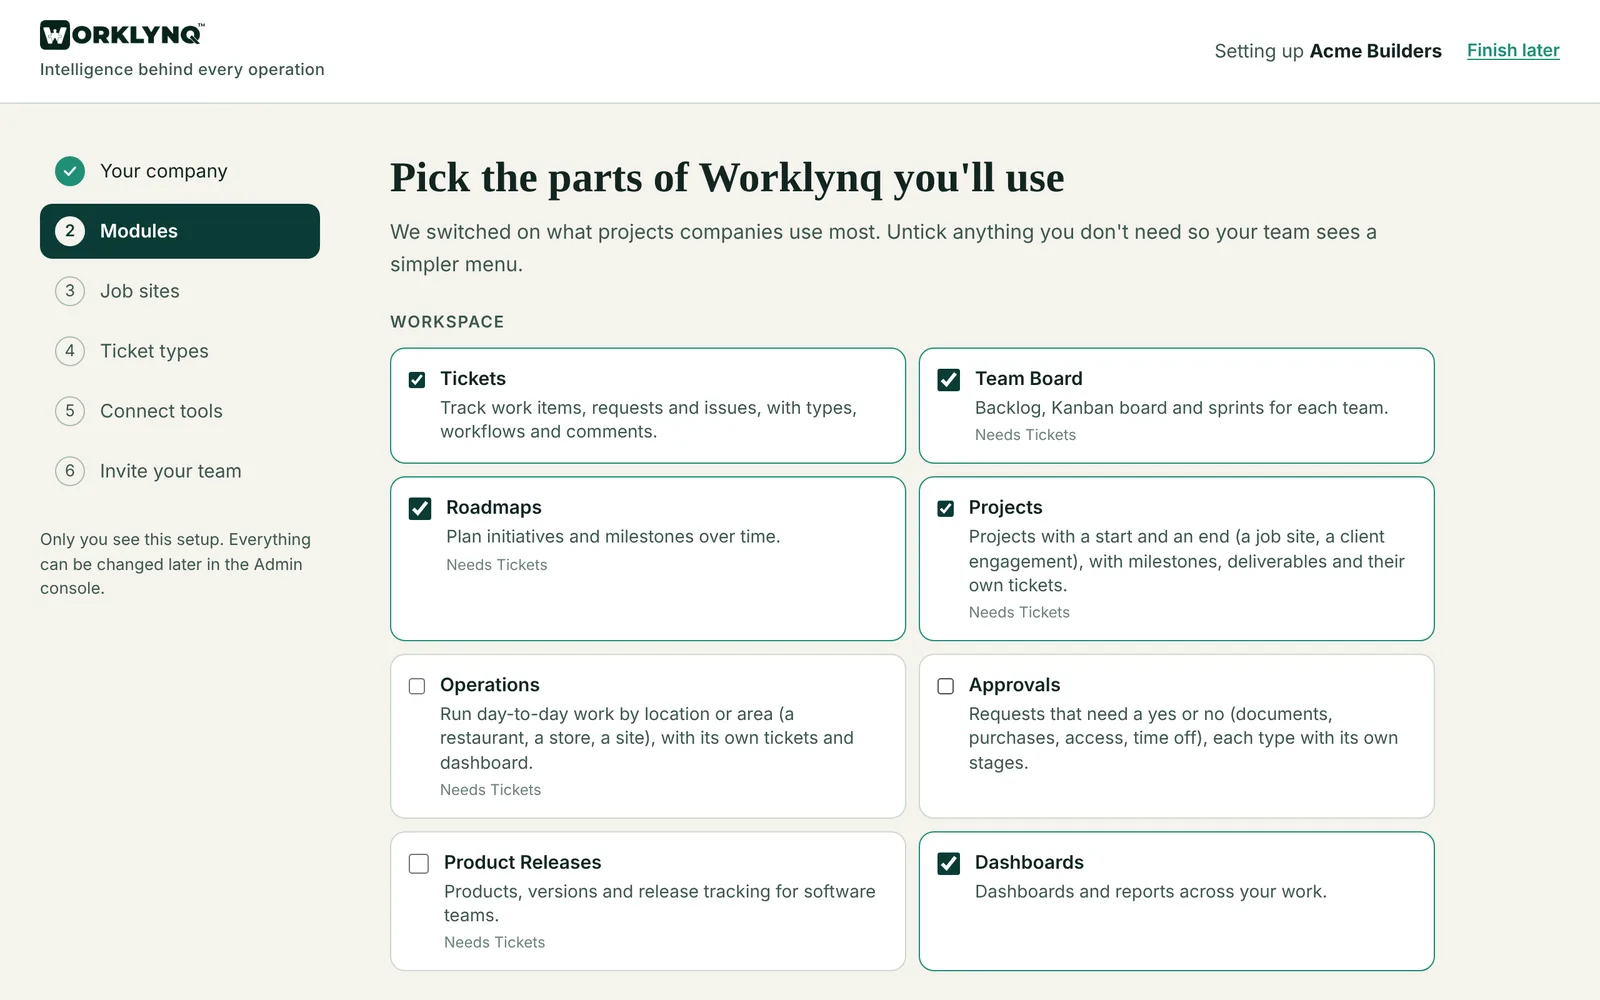Viewport: 1600px width, 1000px height.
Task: Click the step 3 circle for Job sites
Action: (x=70, y=291)
